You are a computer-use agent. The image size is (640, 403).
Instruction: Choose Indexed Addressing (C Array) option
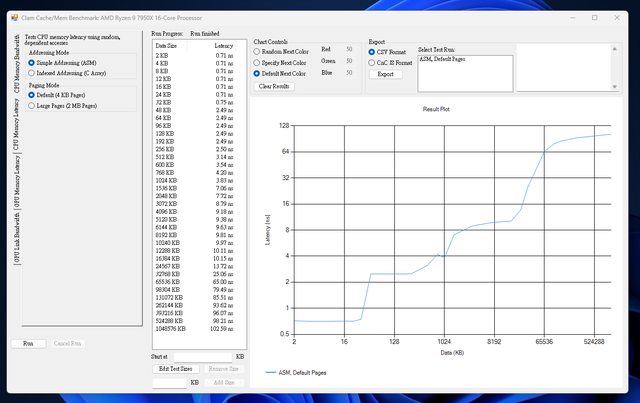(31, 73)
